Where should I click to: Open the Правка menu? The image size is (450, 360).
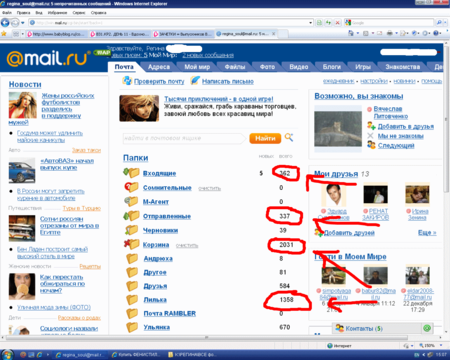23,13
